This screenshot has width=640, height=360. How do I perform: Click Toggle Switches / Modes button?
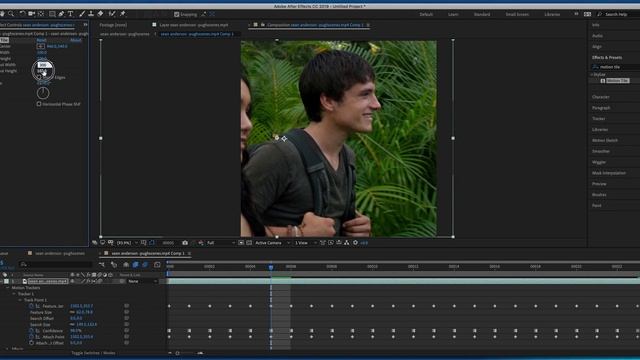click(x=93, y=353)
